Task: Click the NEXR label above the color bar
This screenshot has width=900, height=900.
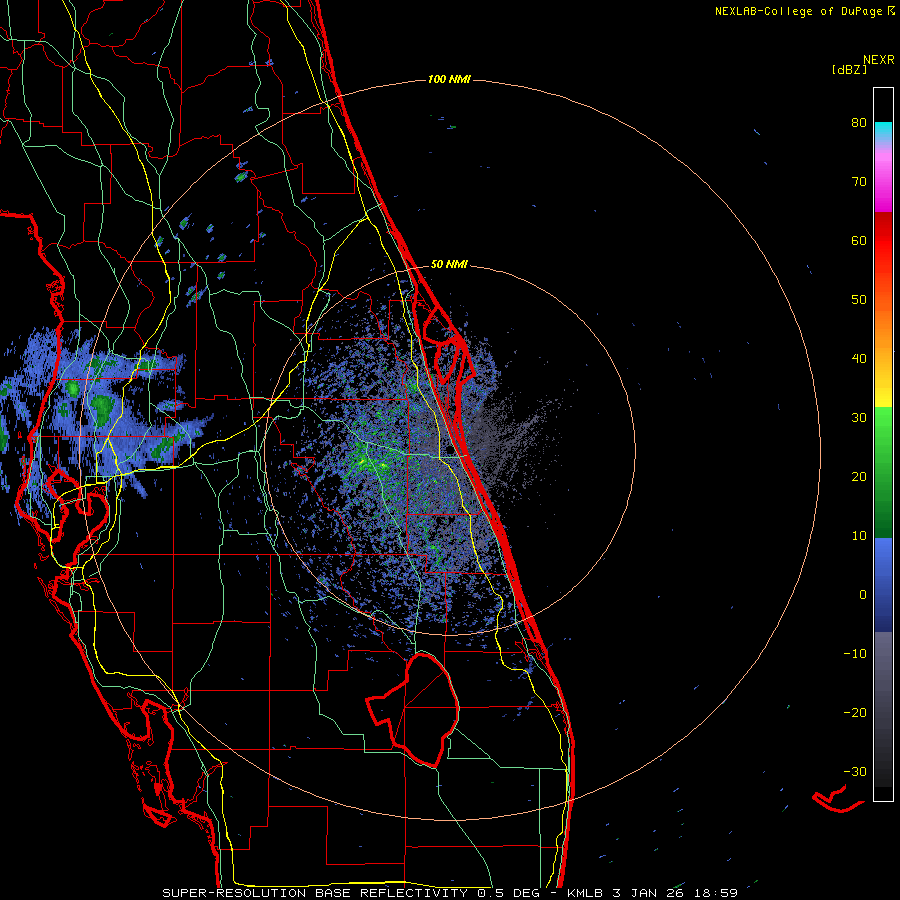Action: pos(878,60)
